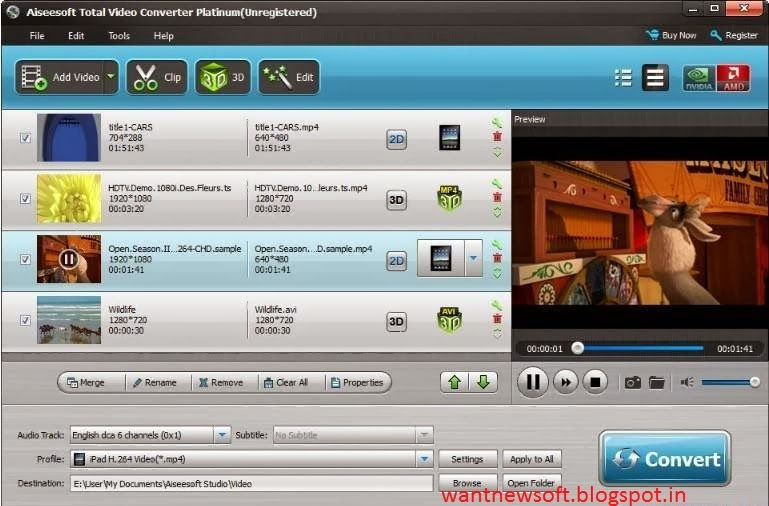Toggle NVIDIA acceleration icon
The width and height of the screenshot is (769, 506).
tap(698, 78)
